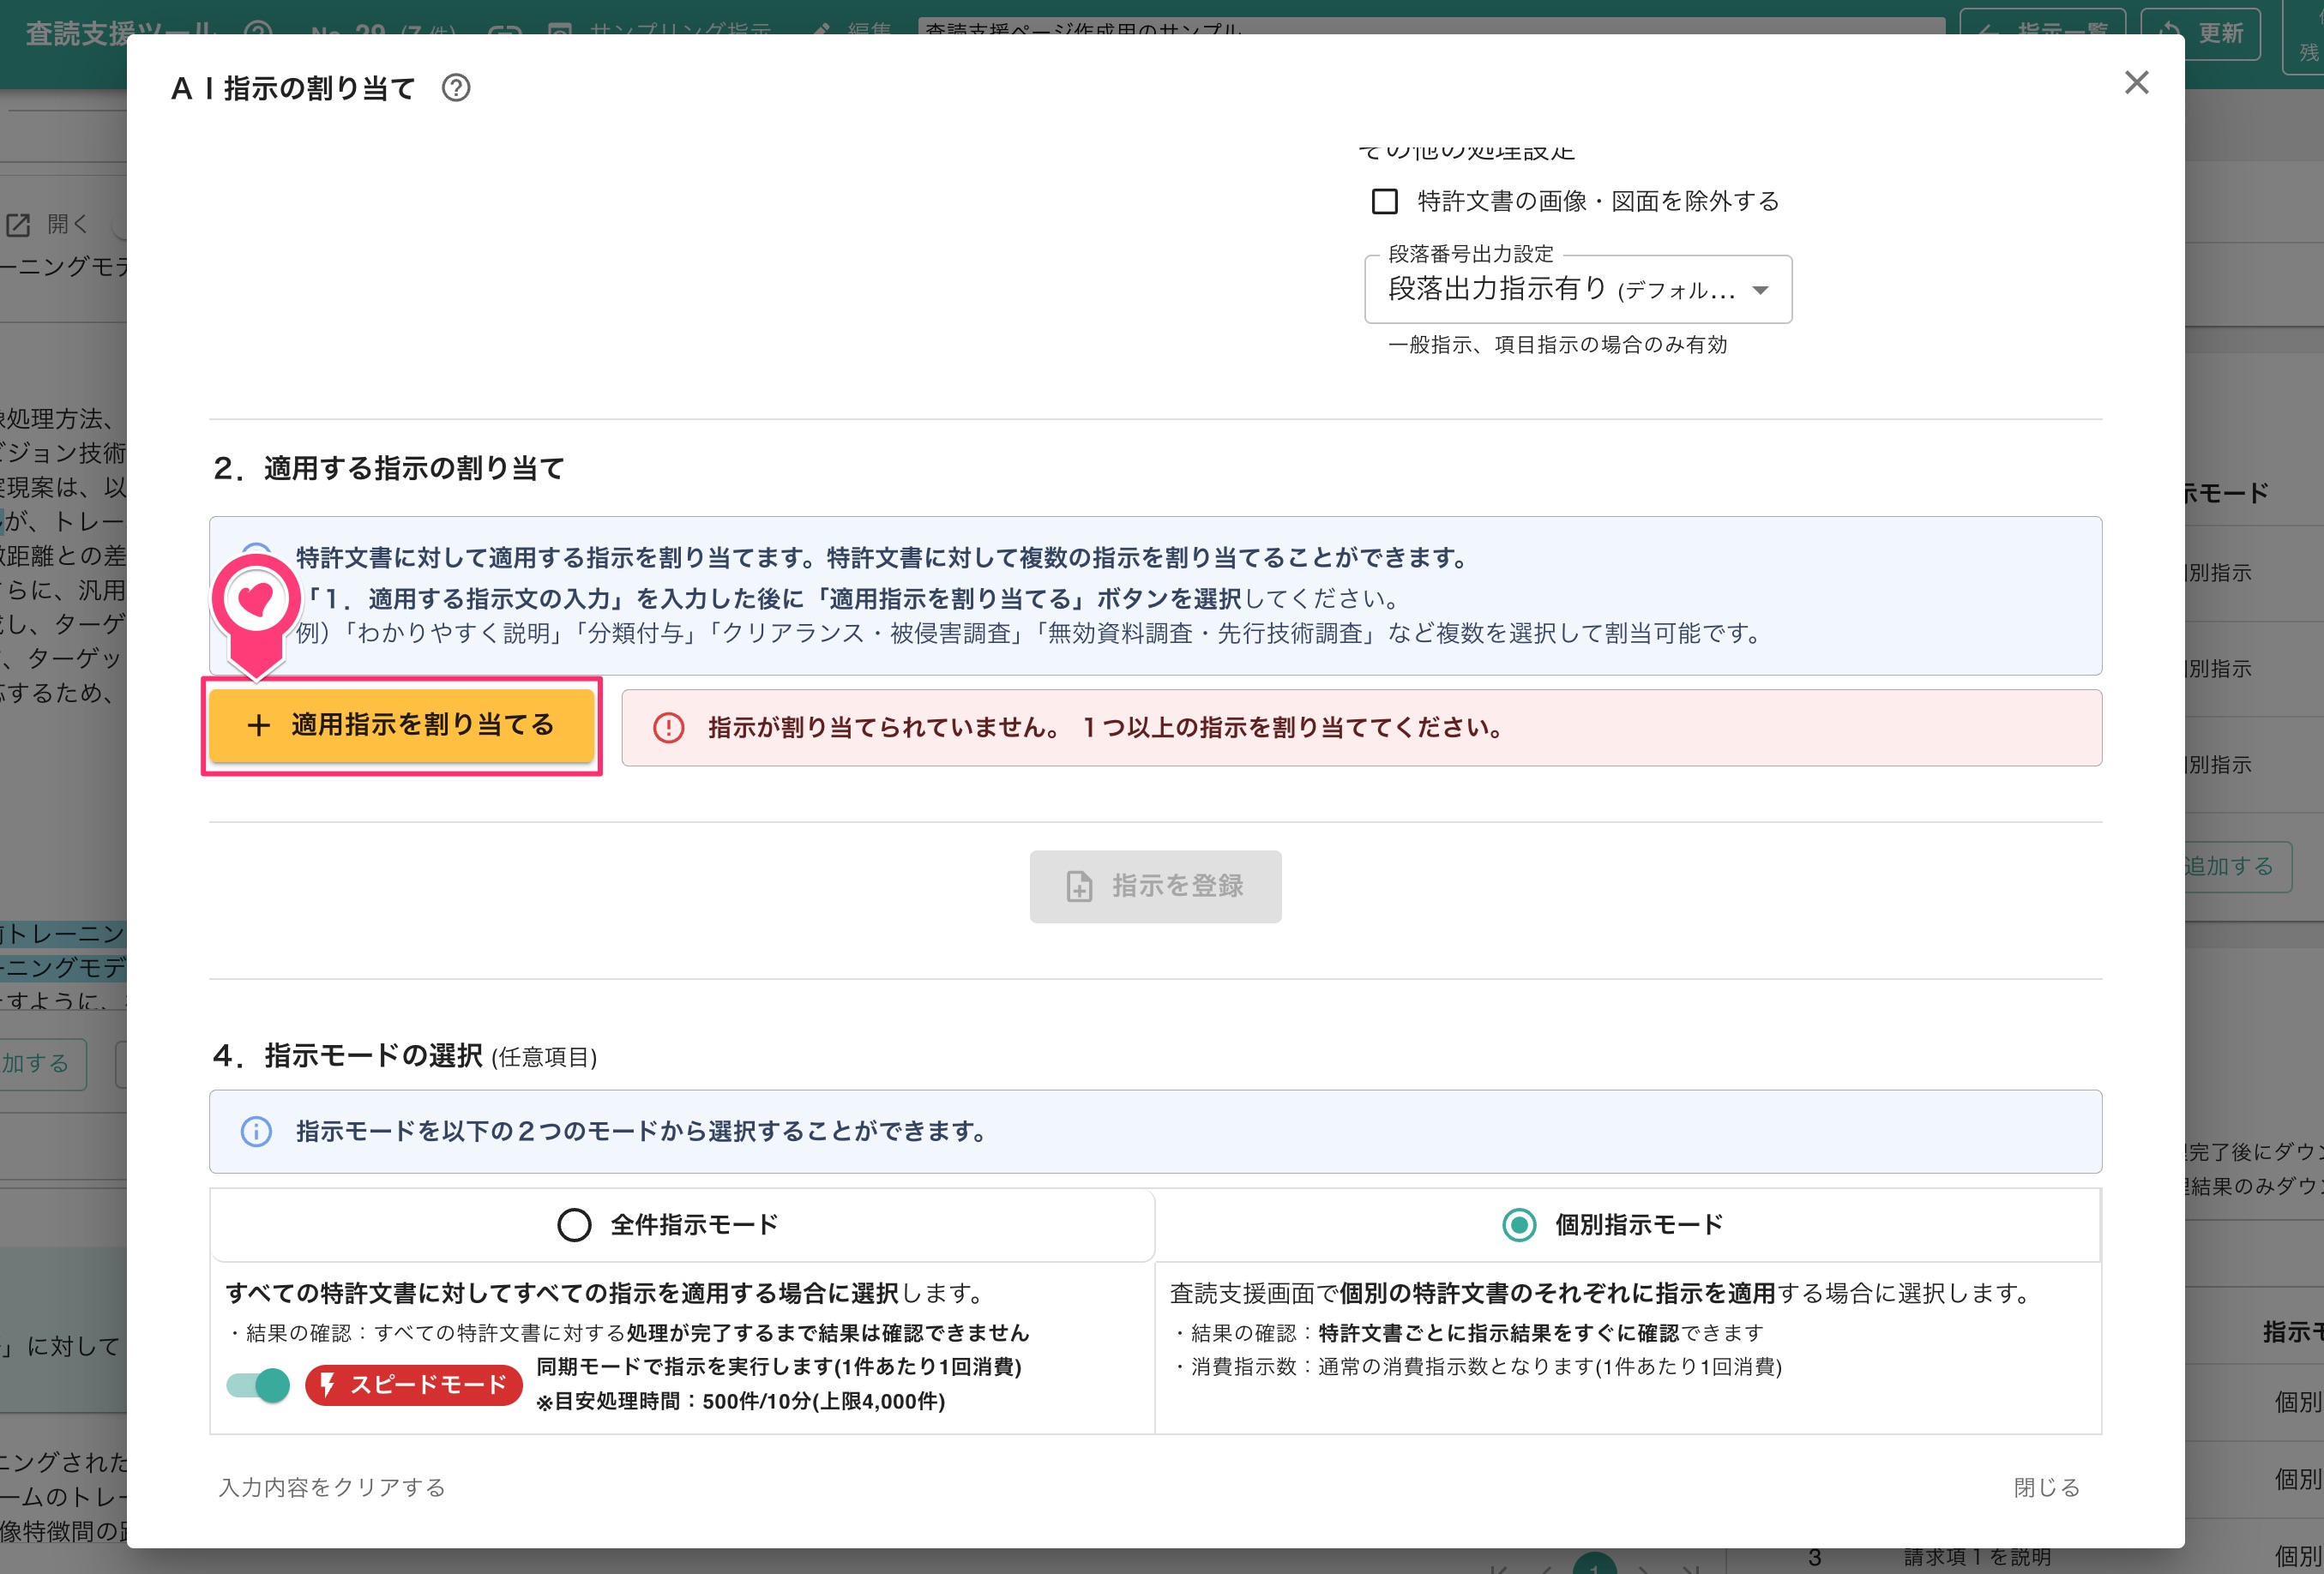Open the 段落番号出力設定 dropdown
The width and height of the screenshot is (2324, 1574).
[1577, 289]
